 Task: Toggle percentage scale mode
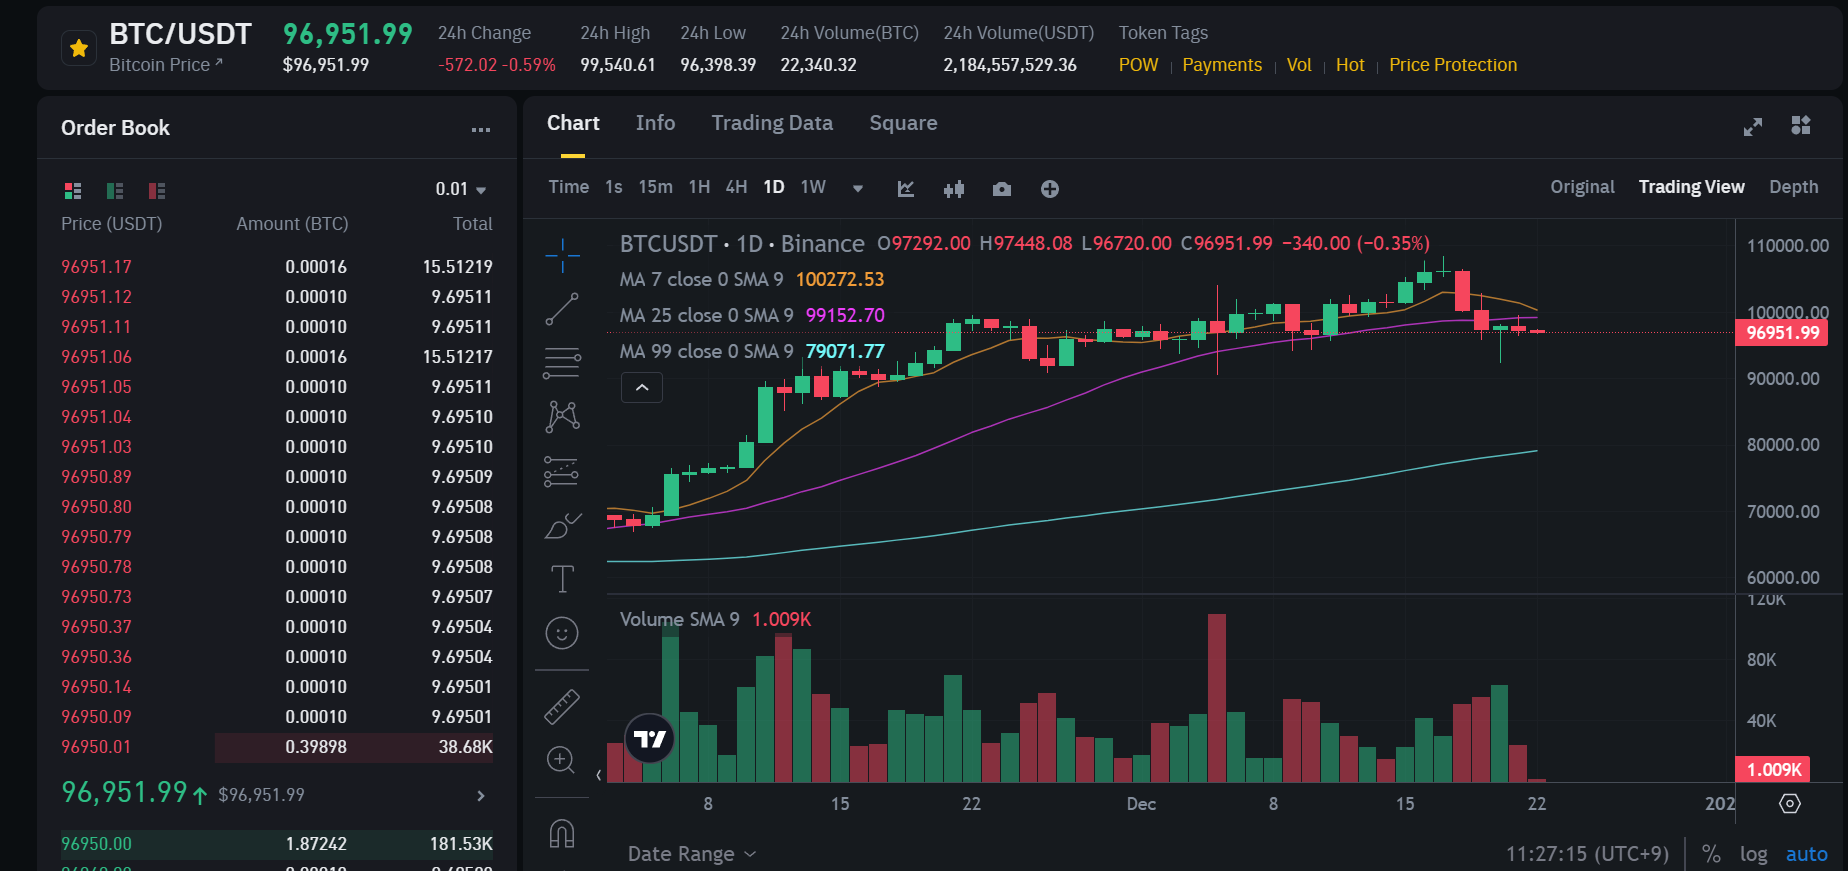pyautogui.click(x=1711, y=854)
